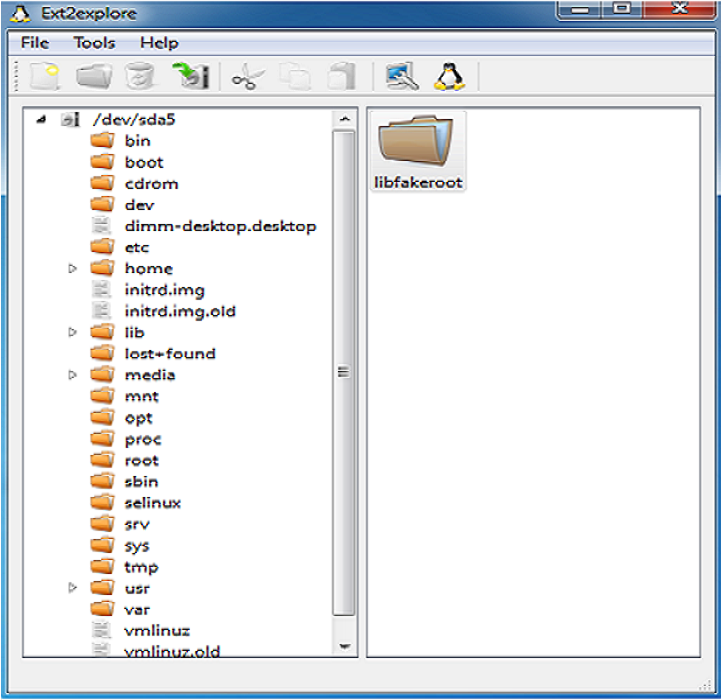Select the etc folder in tree

(x=137, y=247)
